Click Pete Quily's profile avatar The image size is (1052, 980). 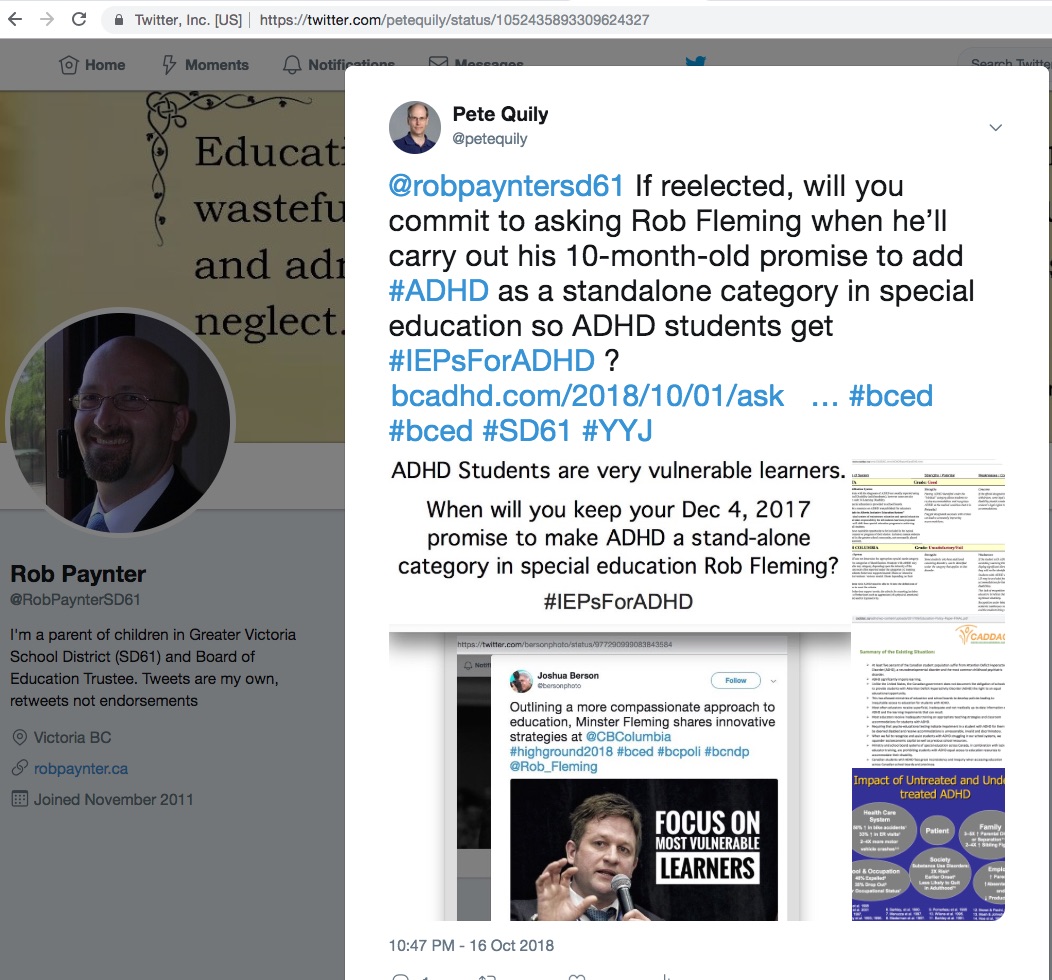(x=415, y=127)
